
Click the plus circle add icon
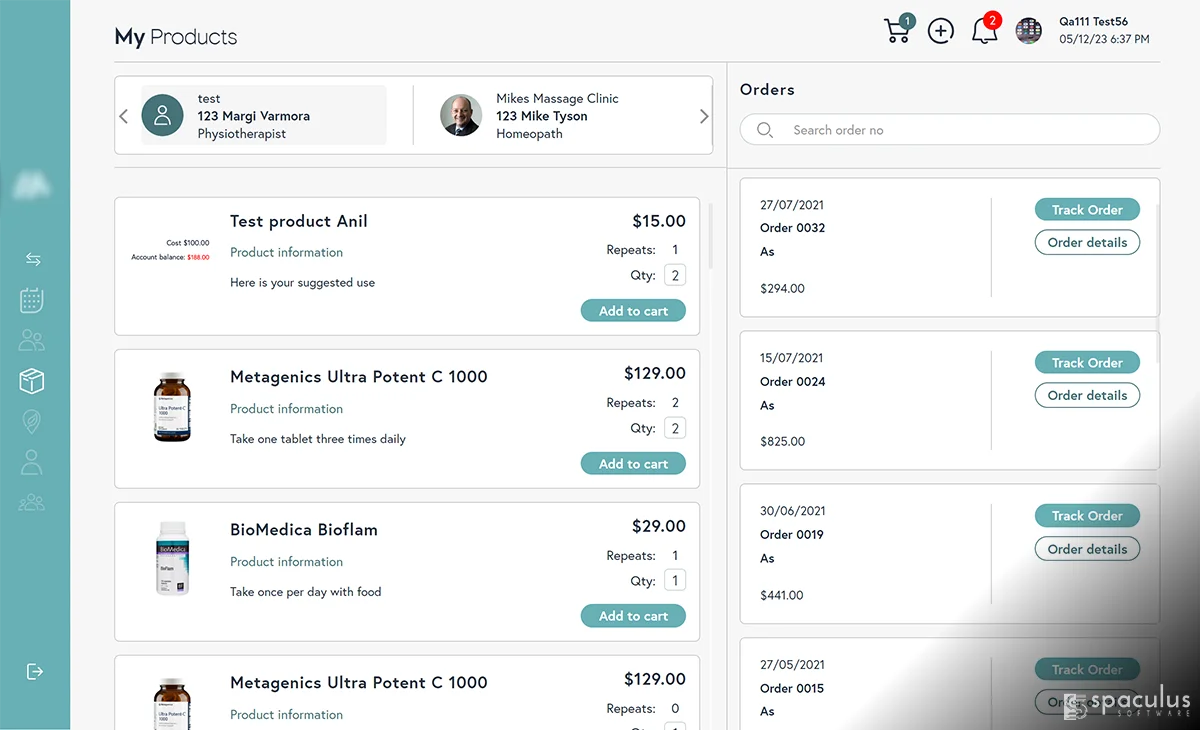[x=941, y=31]
